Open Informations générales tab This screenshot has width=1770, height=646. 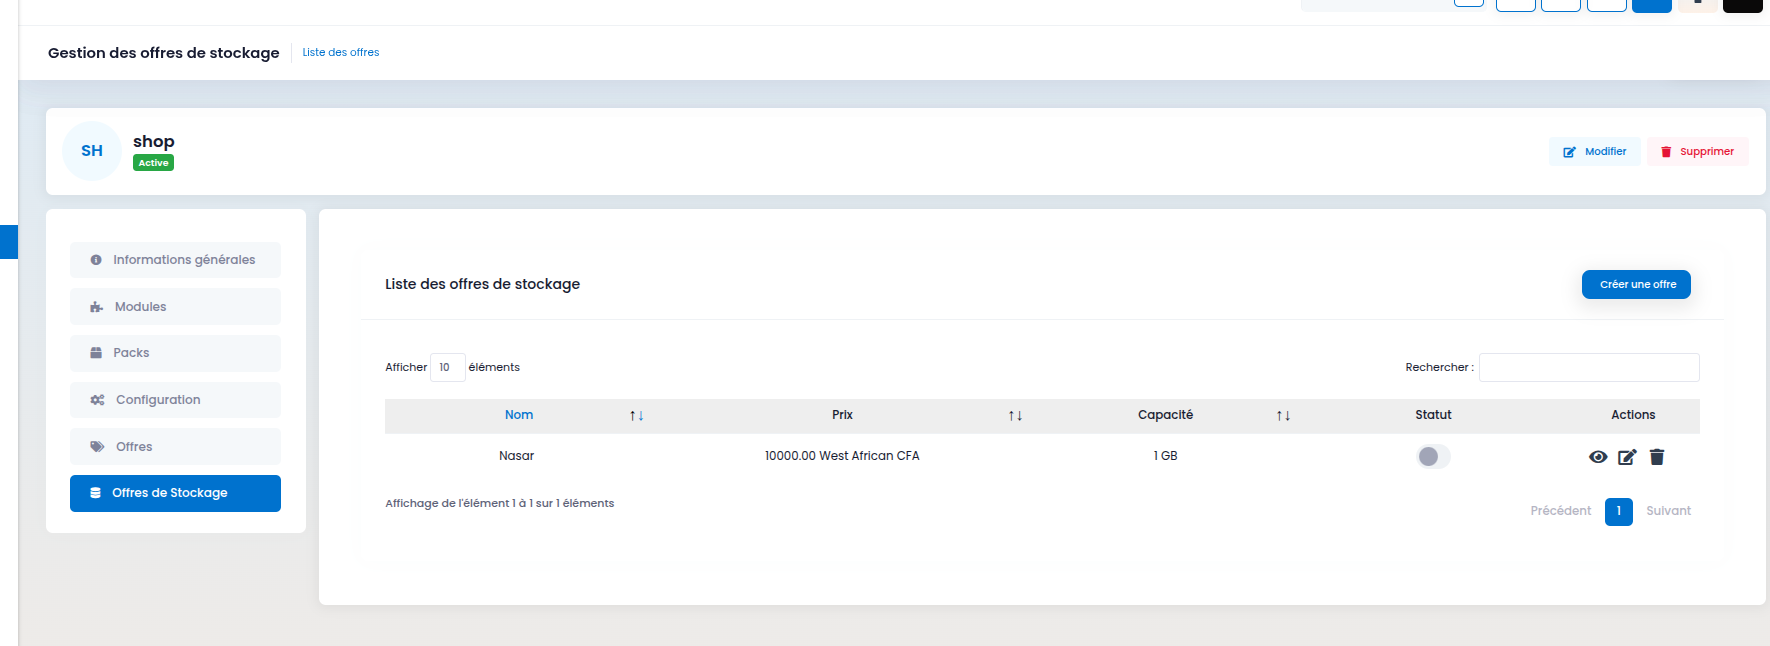(175, 260)
